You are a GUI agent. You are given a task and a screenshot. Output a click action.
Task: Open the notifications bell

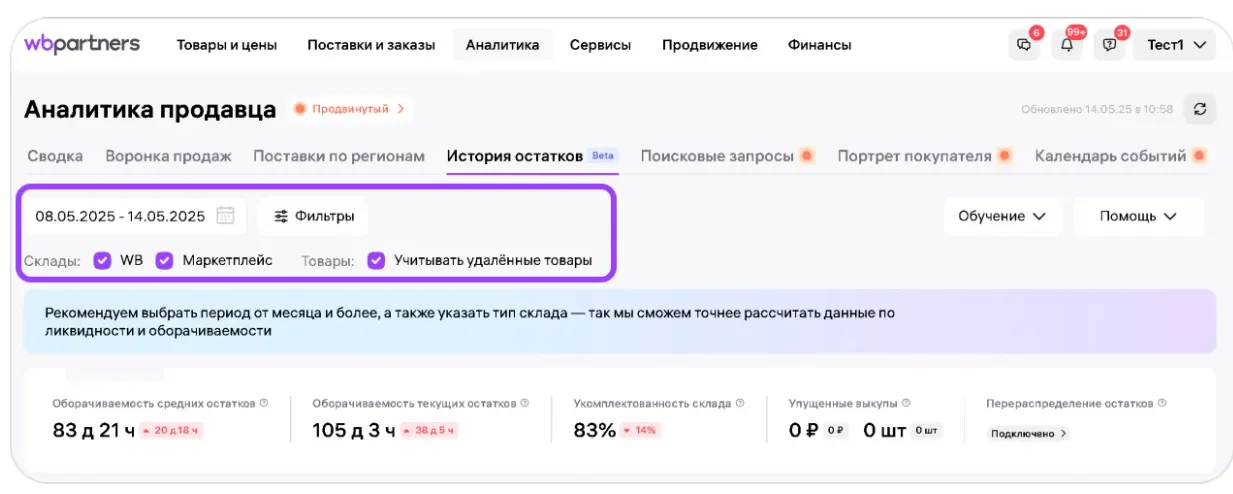[1066, 45]
